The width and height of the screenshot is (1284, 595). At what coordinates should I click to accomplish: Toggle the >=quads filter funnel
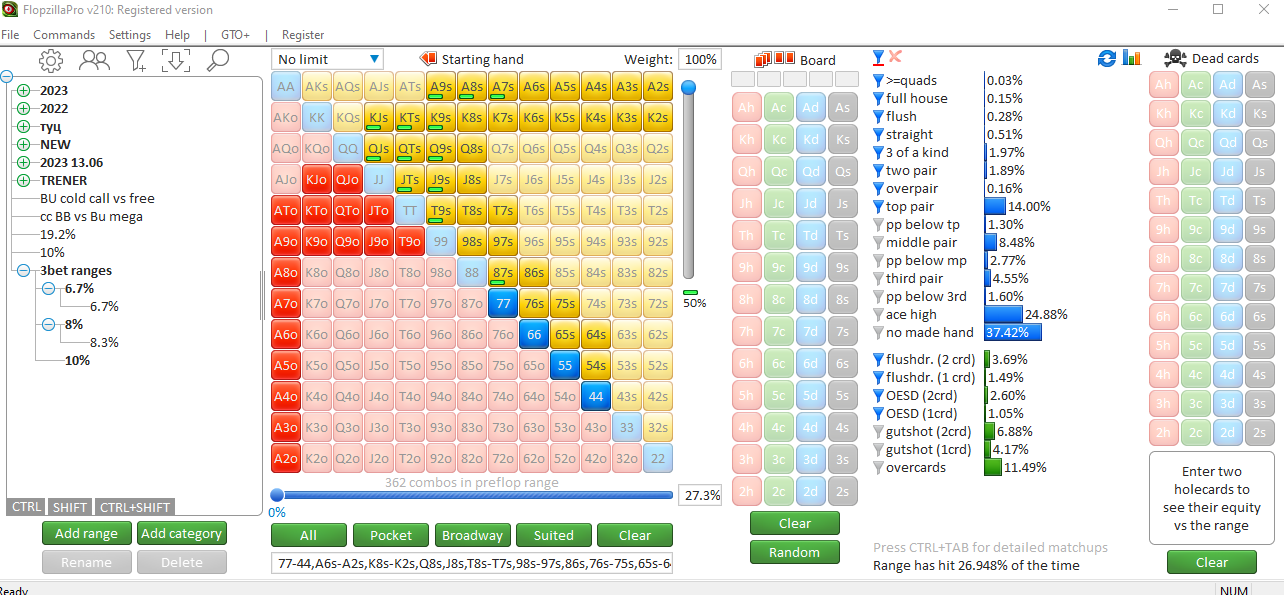tap(879, 81)
